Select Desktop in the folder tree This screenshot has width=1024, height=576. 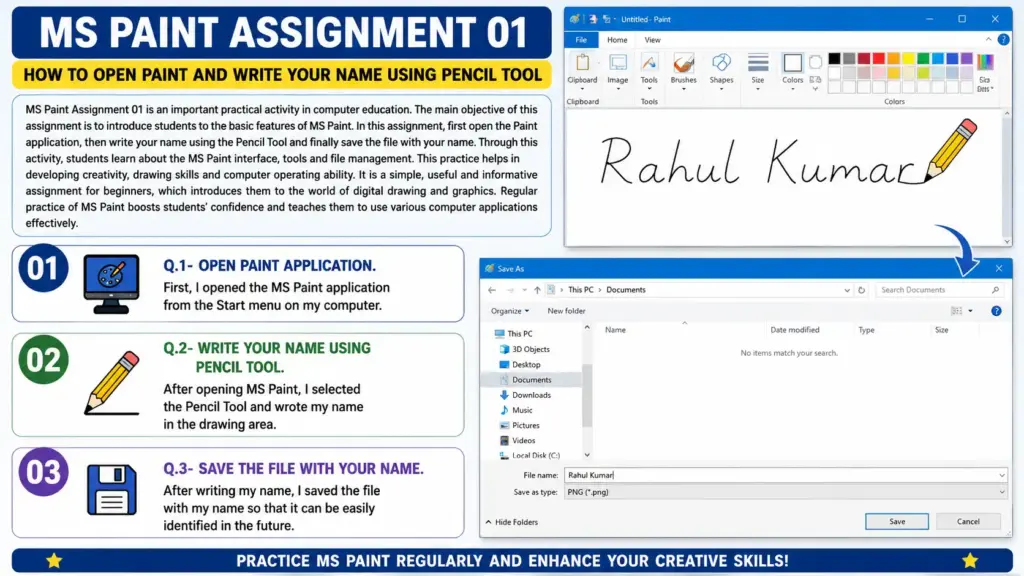click(520, 364)
